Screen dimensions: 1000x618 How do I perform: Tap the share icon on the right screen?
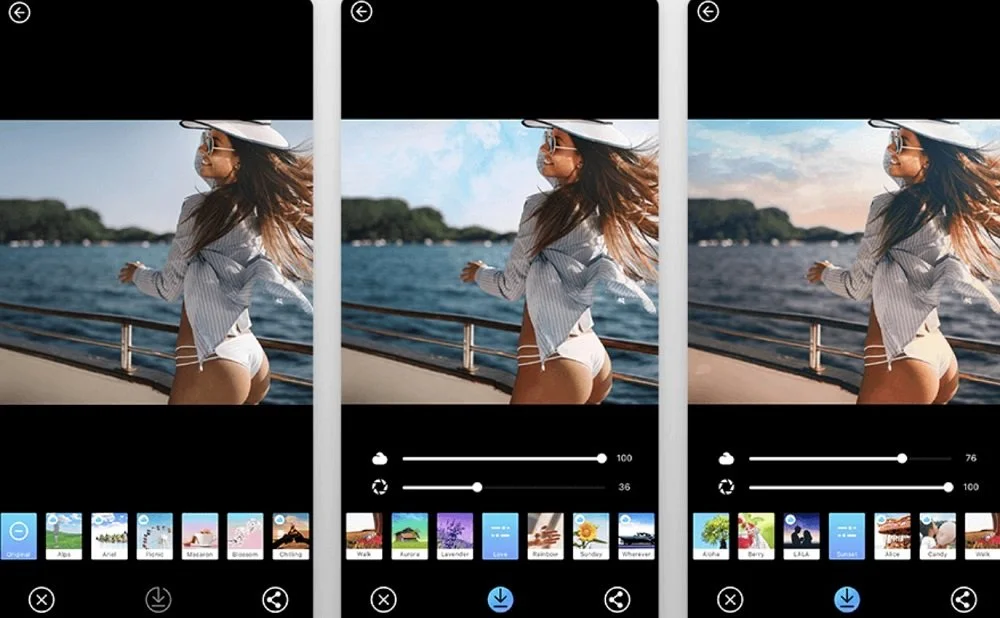(964, 600)
